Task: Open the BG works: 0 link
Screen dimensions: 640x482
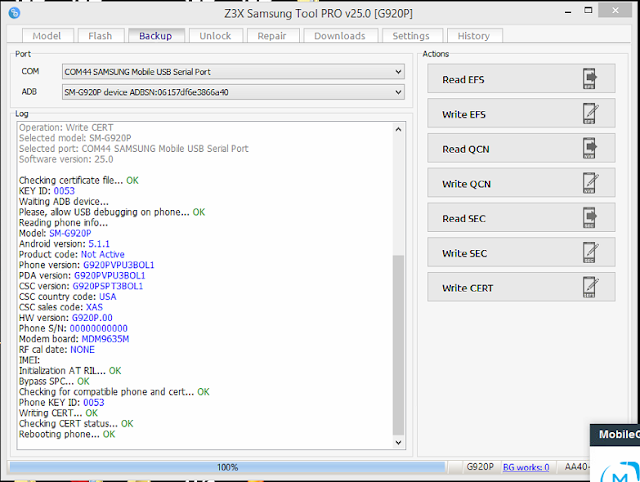Action: [x=526, y=467]
